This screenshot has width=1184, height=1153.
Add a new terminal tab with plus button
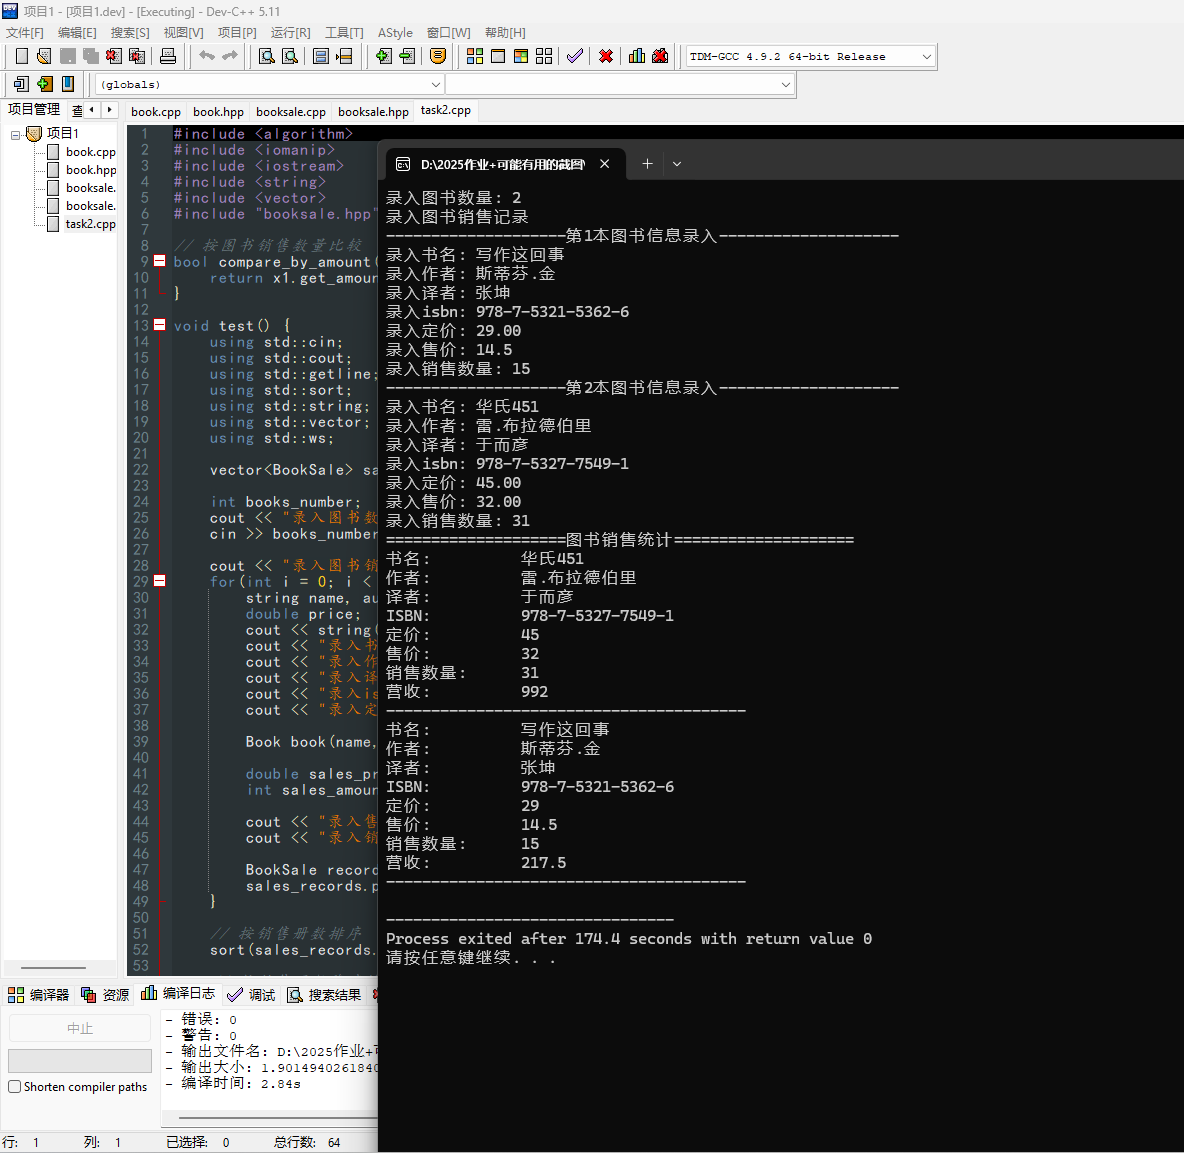click(647, 164)
